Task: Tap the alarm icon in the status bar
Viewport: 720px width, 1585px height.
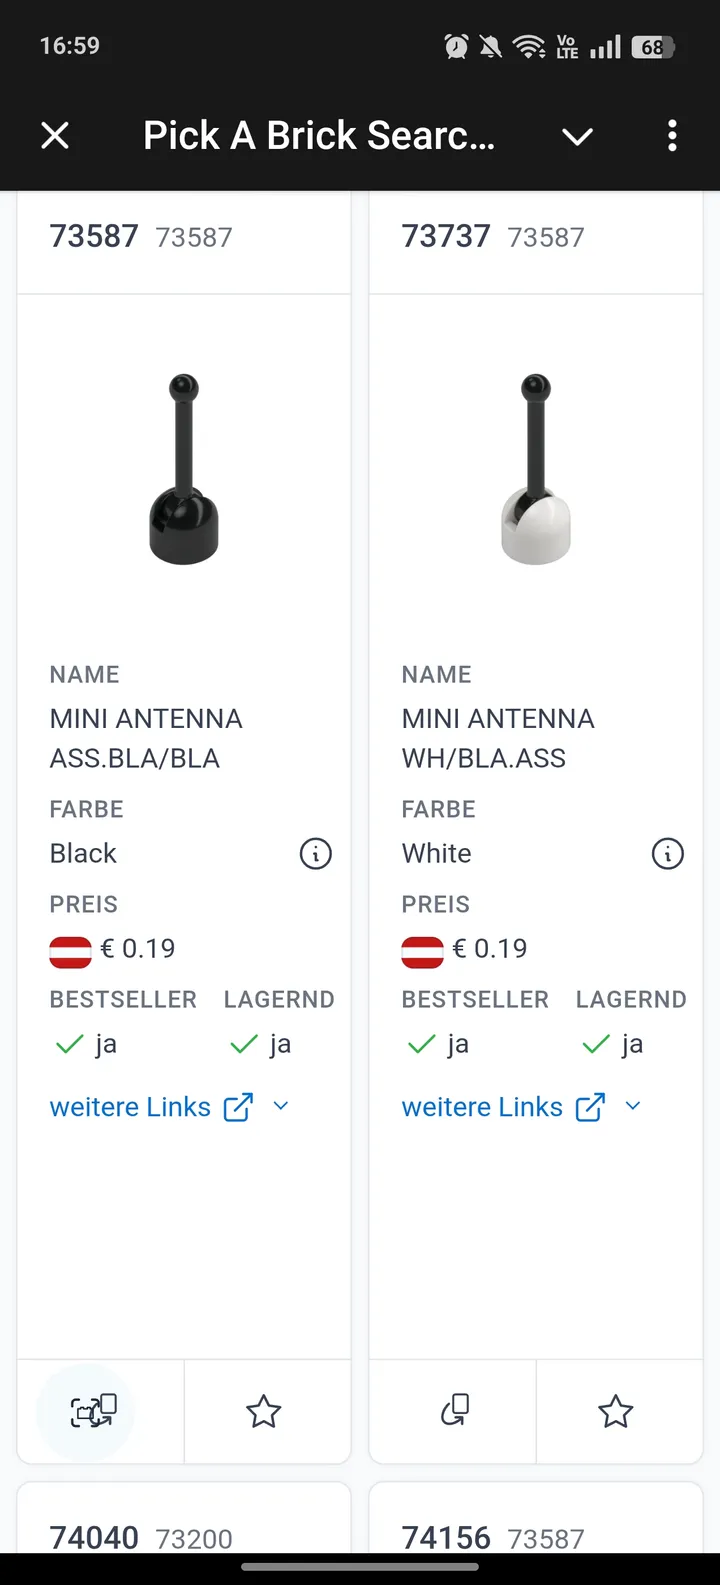Action: (456, 46)
